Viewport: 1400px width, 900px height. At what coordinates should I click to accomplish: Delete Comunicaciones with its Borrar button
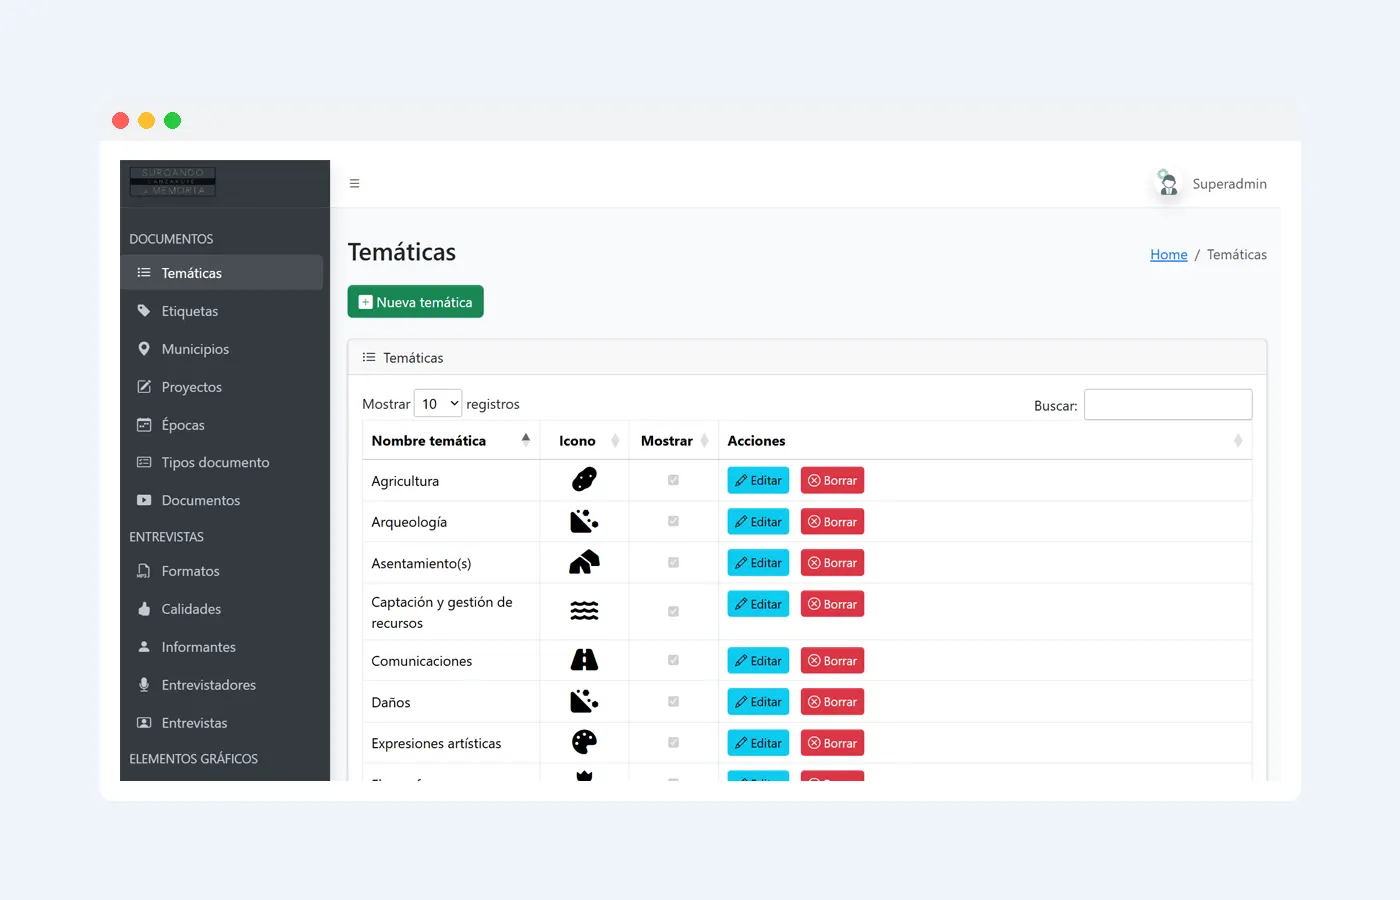(x=832, y=661)
